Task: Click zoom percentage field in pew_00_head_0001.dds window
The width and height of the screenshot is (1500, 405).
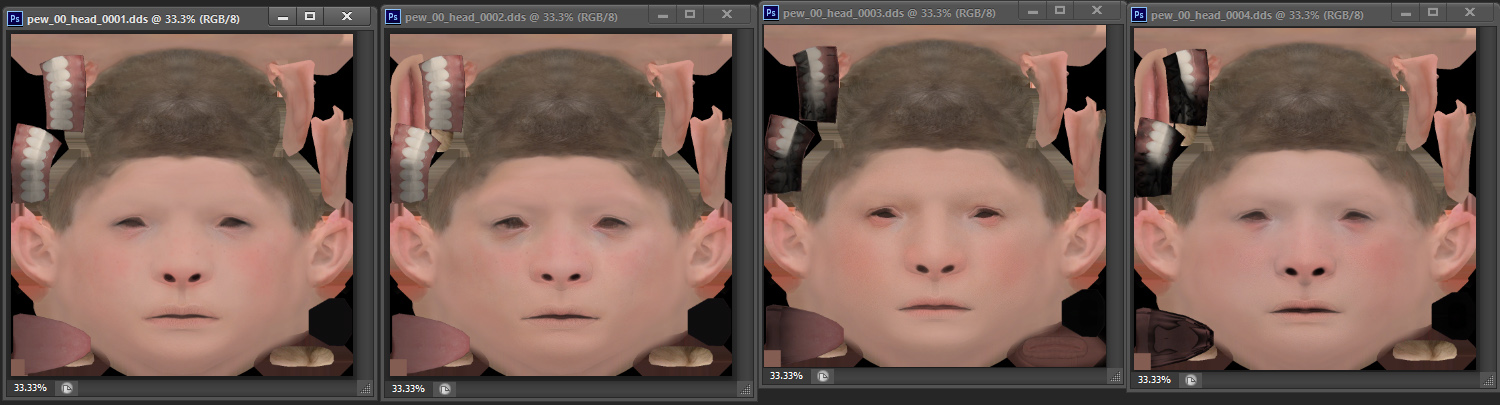Action: (x=30, y=388)
